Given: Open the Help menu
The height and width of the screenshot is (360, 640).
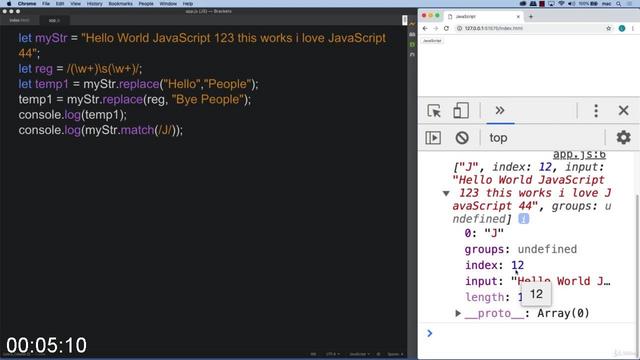Looking at the screenshot, I should [187, 4].
